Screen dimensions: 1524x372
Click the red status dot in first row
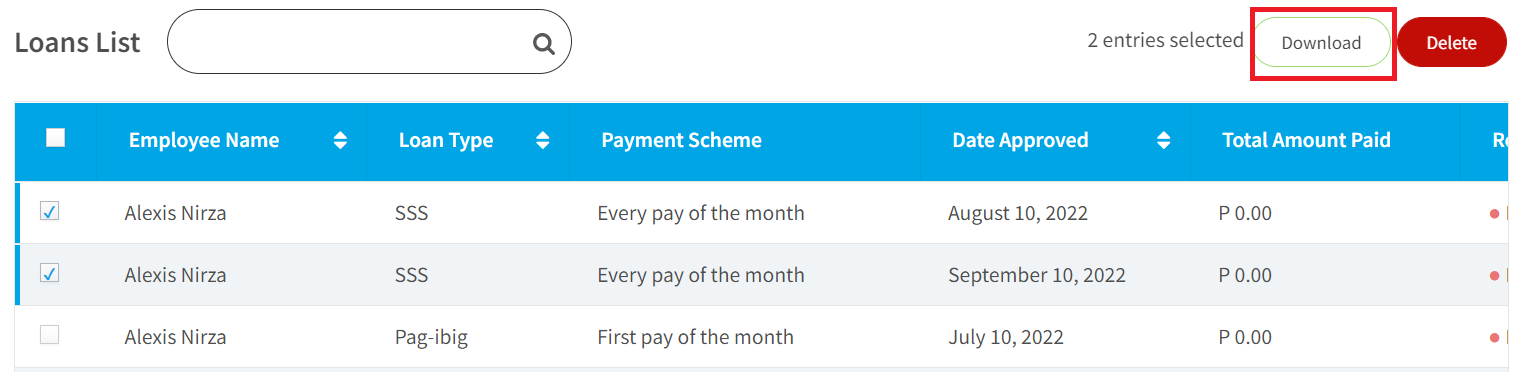[1494, 213]
